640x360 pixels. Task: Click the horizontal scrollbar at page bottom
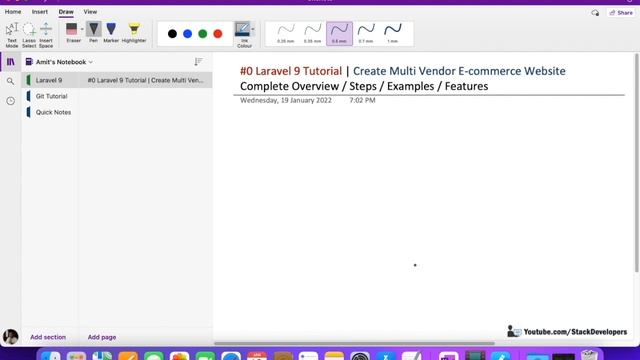354,343
